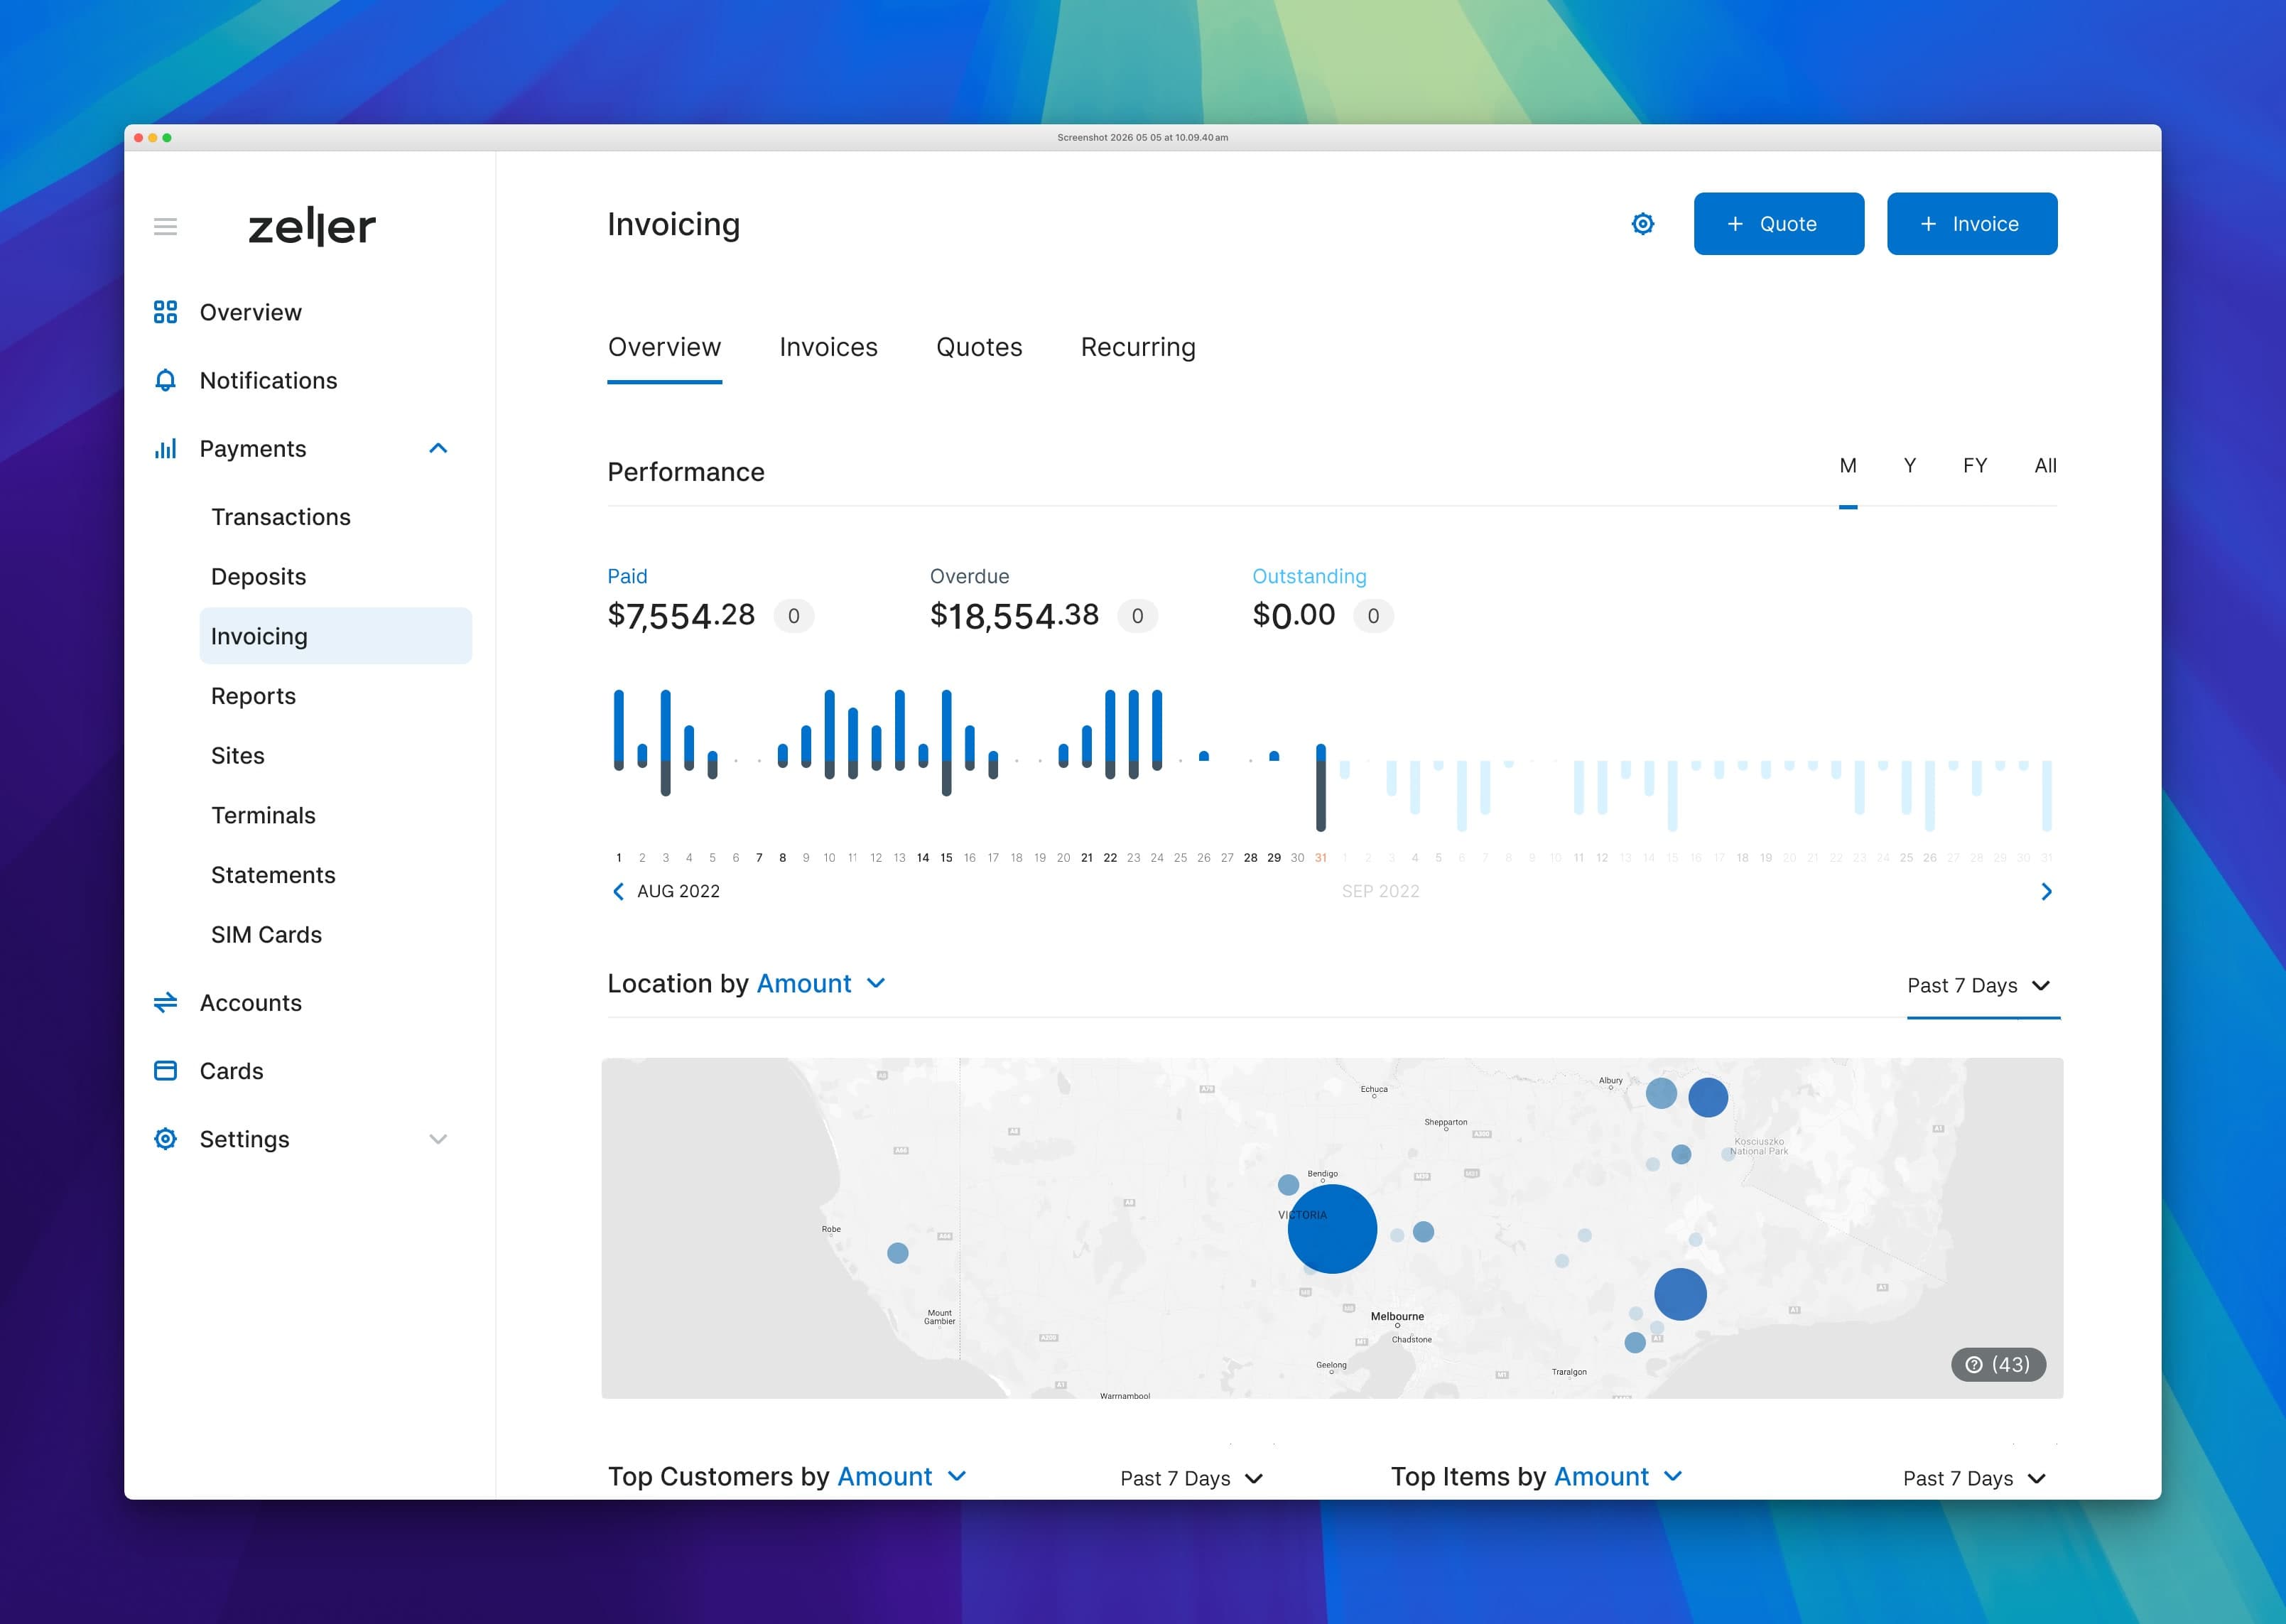Toggle the Overdue series label
2286x1624 pixels.
(x=969, y=576)
